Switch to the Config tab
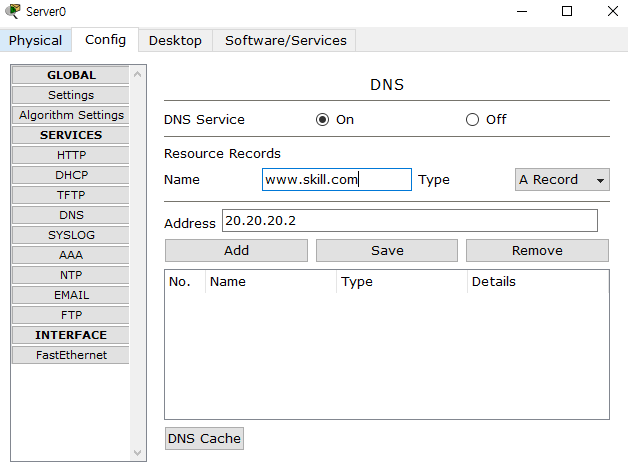 tap(105, 39)
